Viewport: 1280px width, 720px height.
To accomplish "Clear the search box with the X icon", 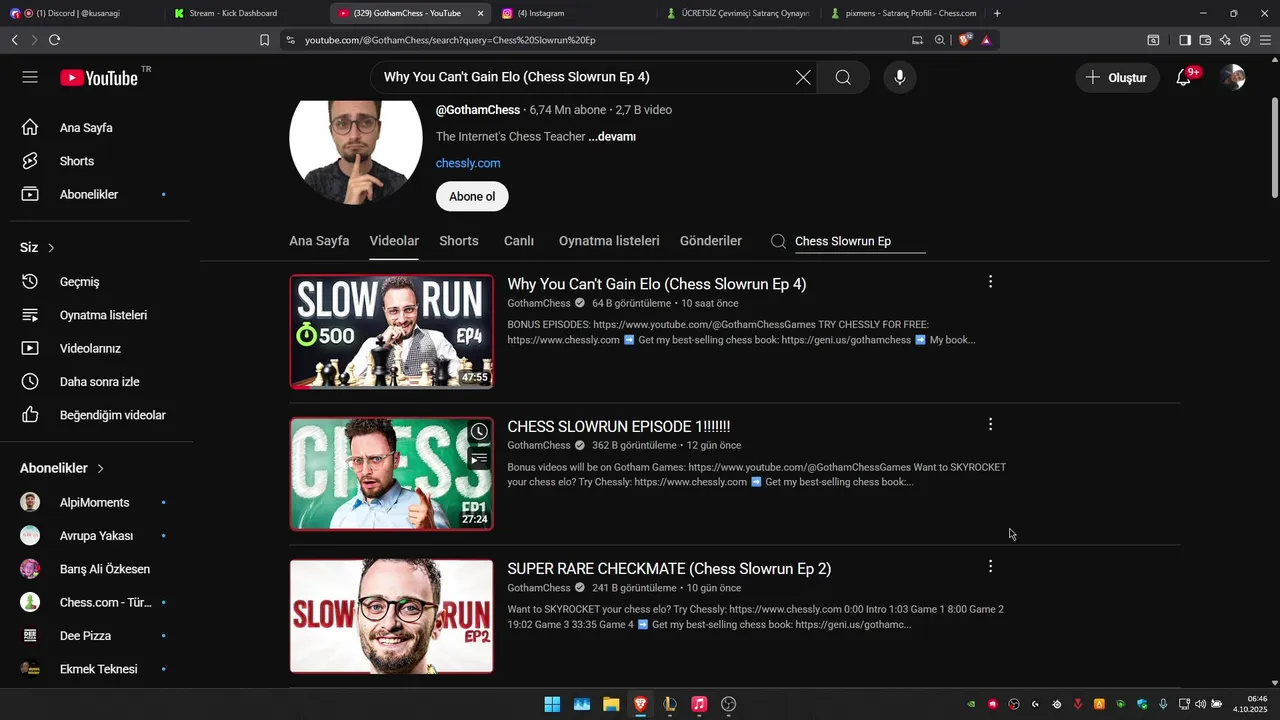I will (x=803, y=77).
